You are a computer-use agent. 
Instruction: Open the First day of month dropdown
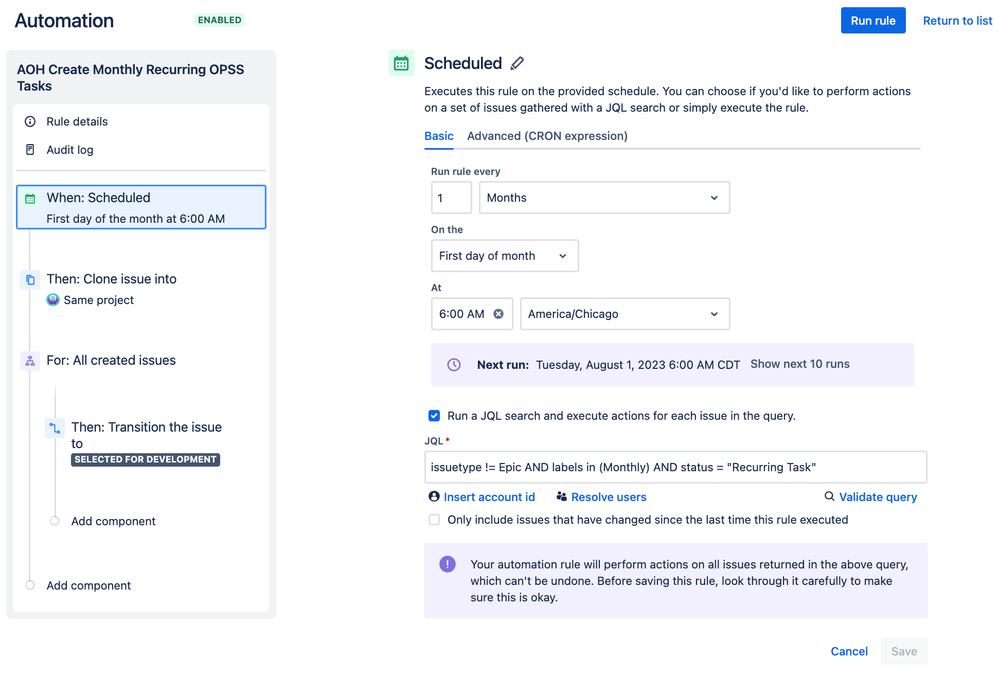pyautogui.click(x=505, y=255)
